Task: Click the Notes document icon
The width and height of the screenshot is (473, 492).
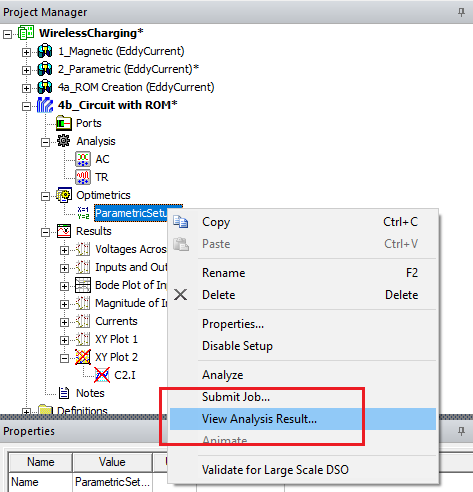Action: (x=64, y=393)
